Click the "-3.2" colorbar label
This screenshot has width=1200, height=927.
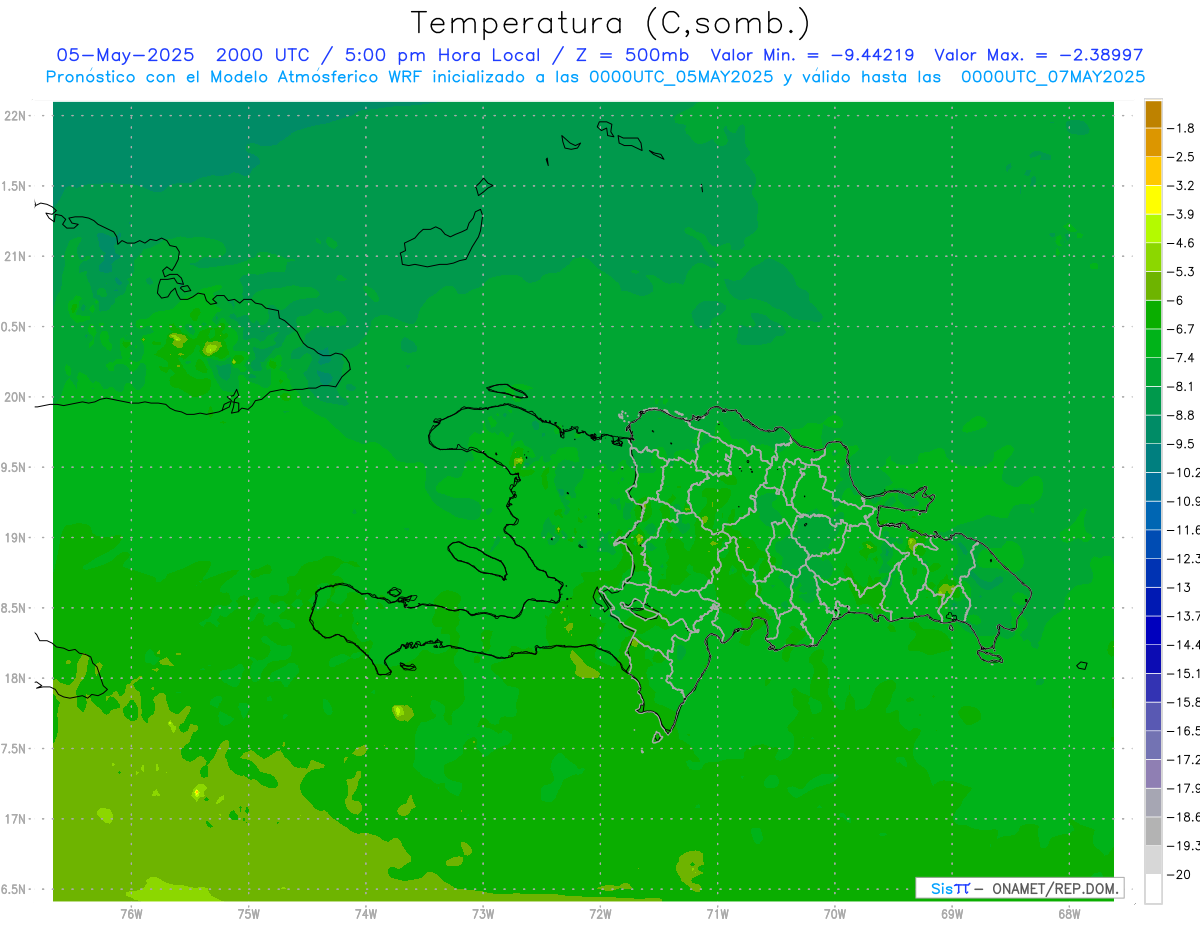point(1182,186)
